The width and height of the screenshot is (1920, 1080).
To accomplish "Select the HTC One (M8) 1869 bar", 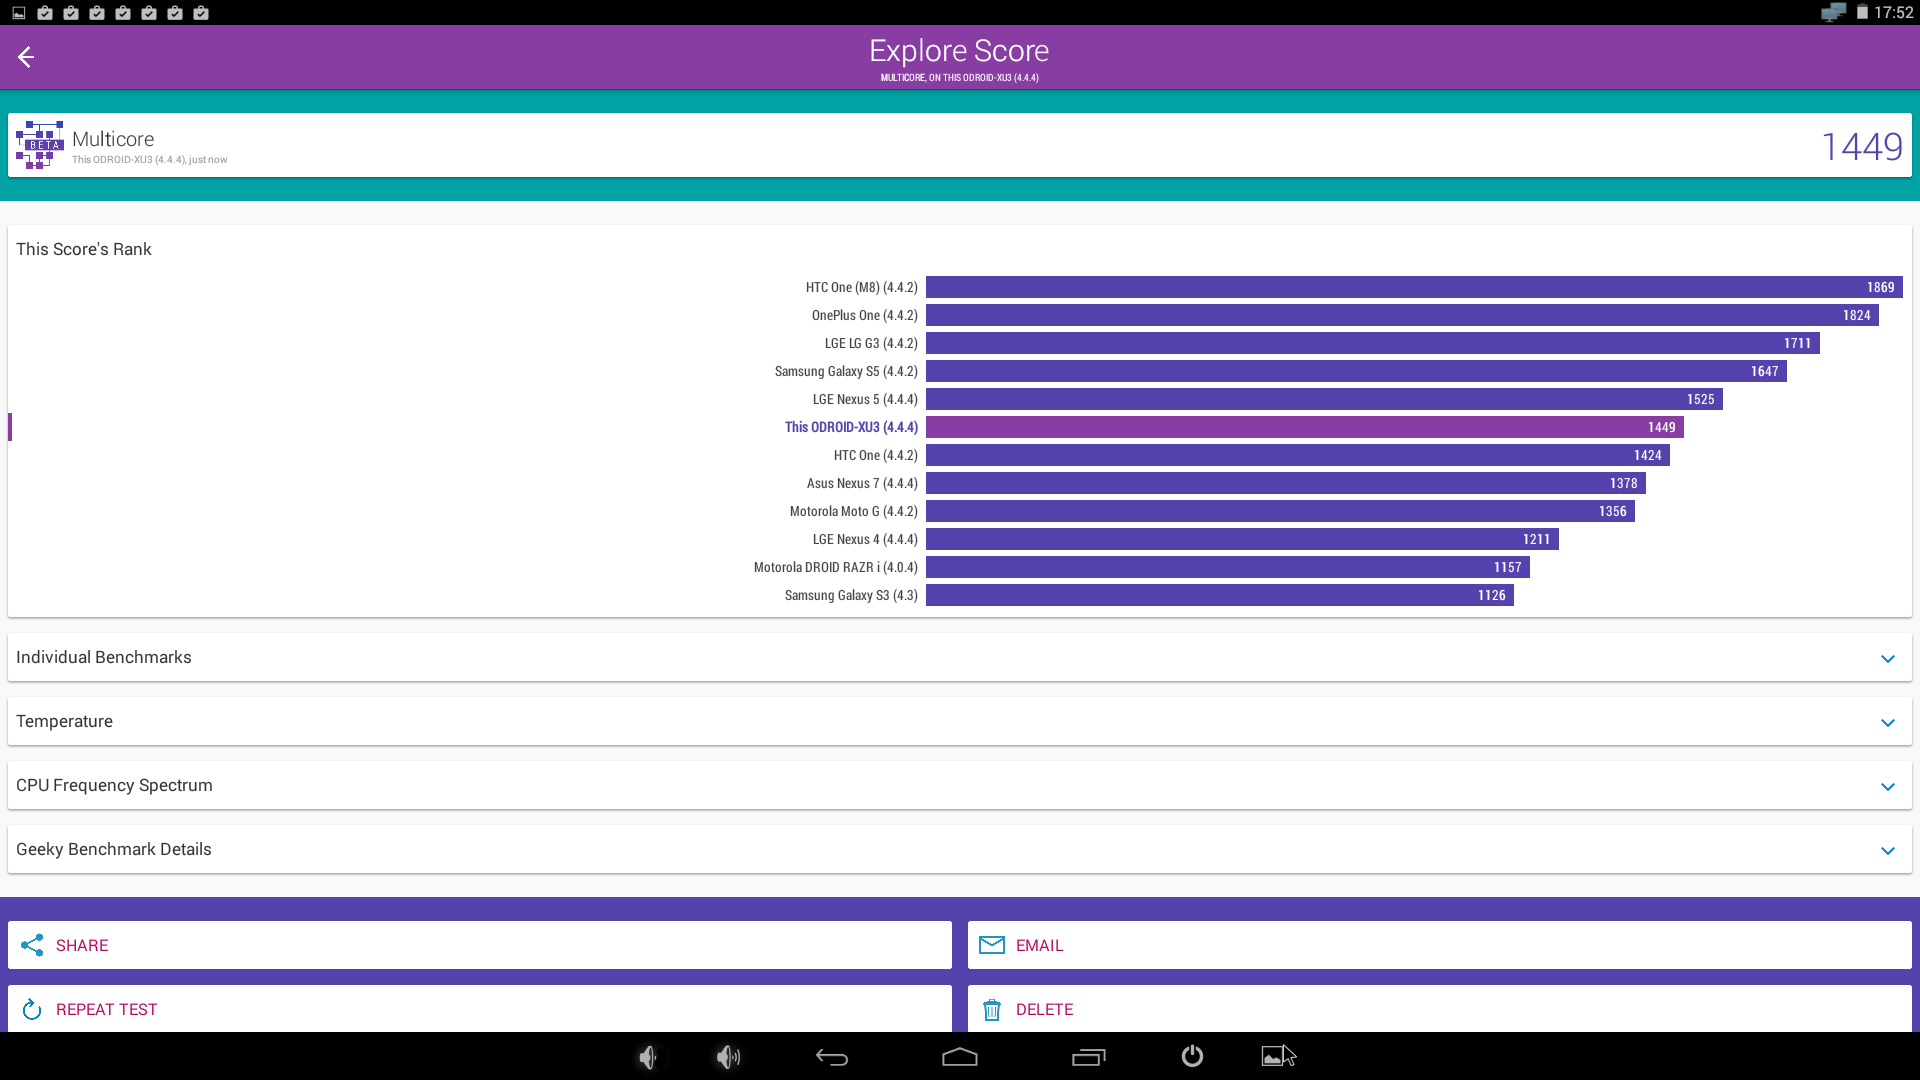I will pos(1414,287).
